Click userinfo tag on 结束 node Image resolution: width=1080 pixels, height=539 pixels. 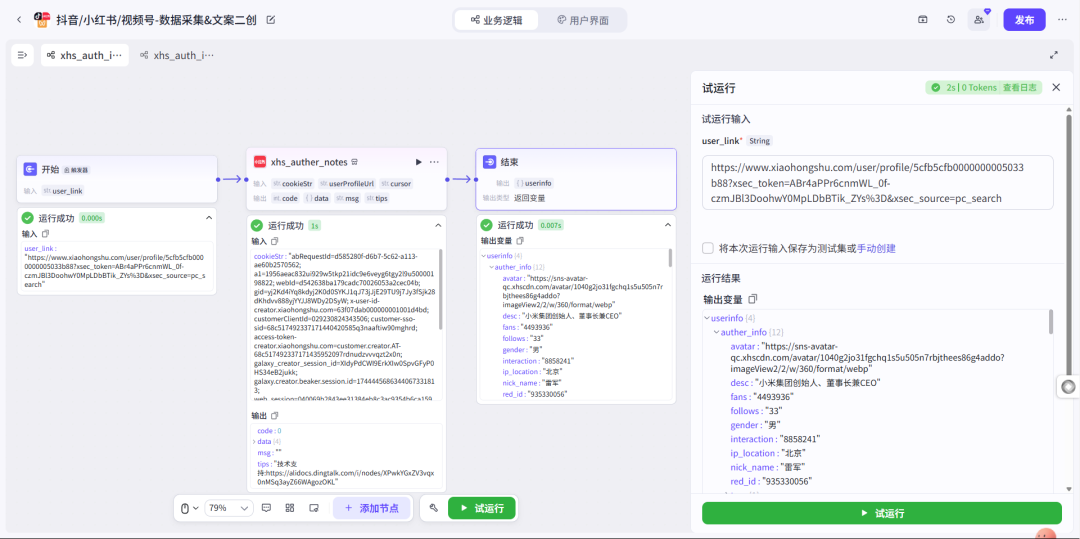[x=534, y=184]
